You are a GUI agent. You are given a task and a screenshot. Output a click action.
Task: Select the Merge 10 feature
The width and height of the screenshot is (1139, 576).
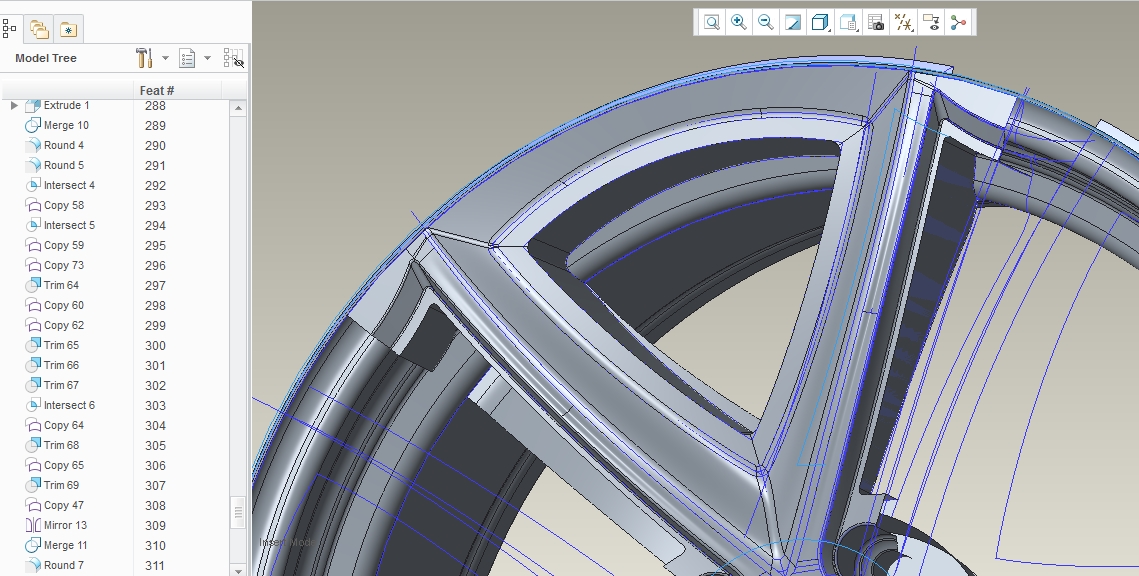point(66,125)
